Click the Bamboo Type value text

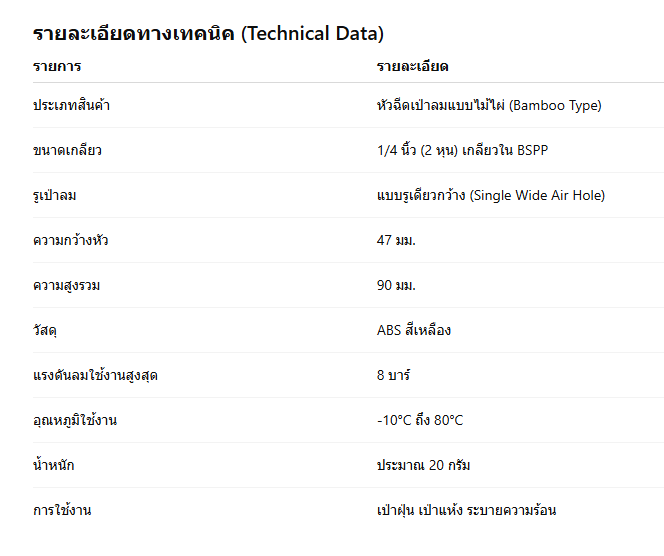489,105
